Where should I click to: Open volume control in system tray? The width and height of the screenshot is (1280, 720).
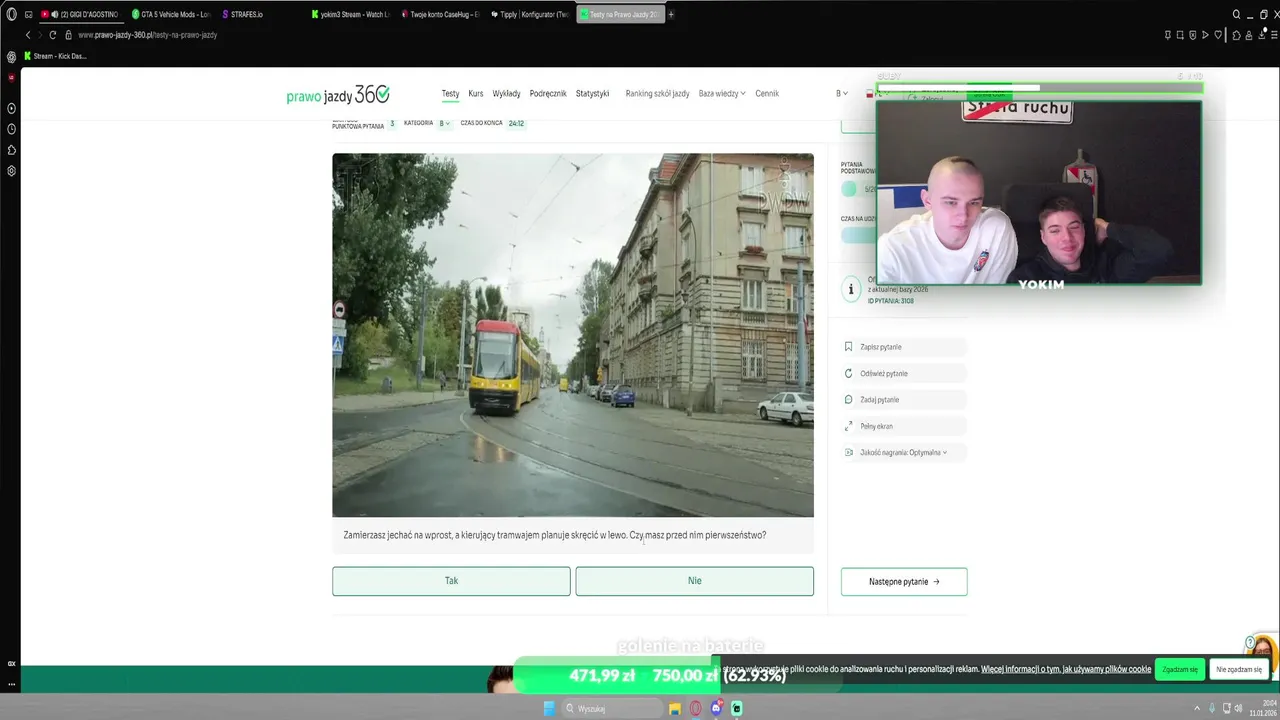[1240, 708]
